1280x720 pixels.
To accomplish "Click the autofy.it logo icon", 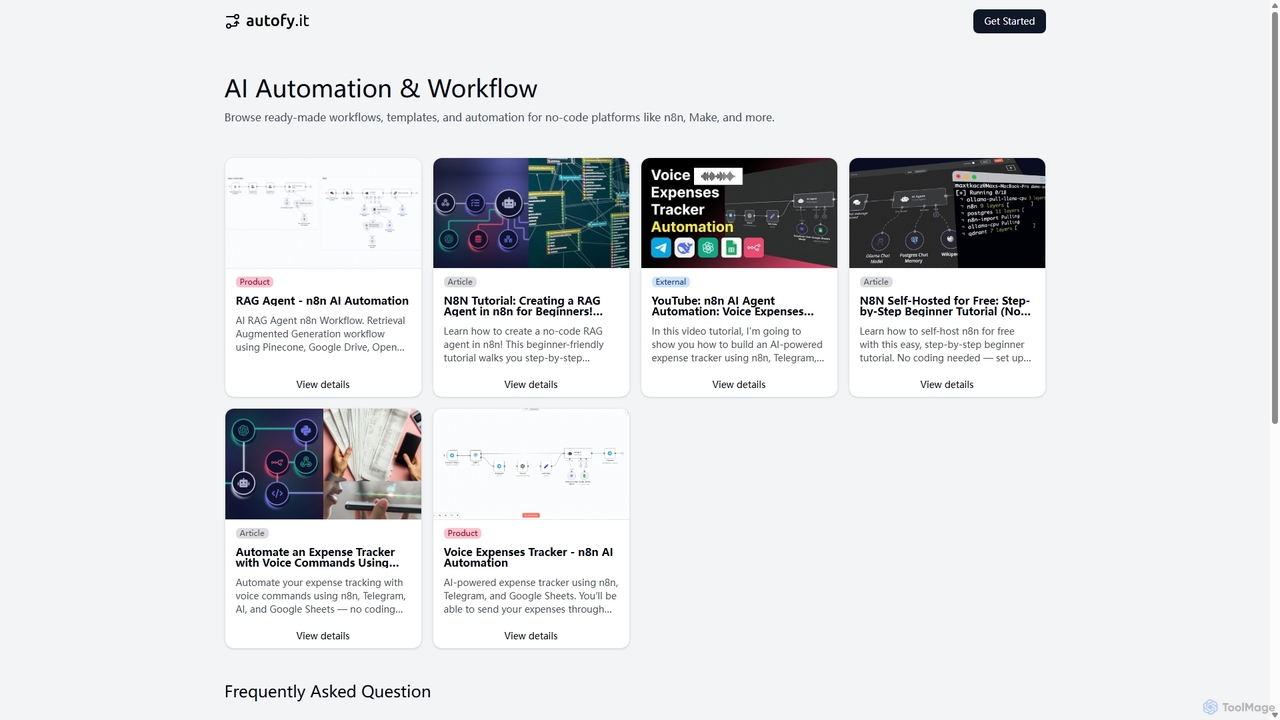I will coord(232,21).
